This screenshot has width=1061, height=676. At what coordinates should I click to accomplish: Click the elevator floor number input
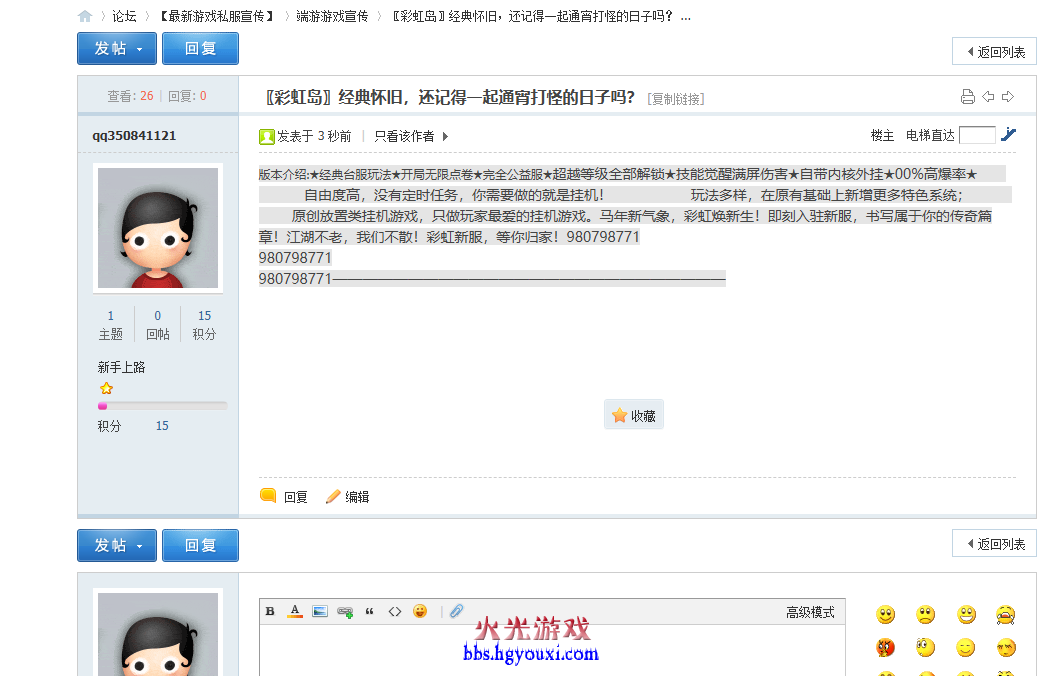pyautogui.click(x=977, y=135)
